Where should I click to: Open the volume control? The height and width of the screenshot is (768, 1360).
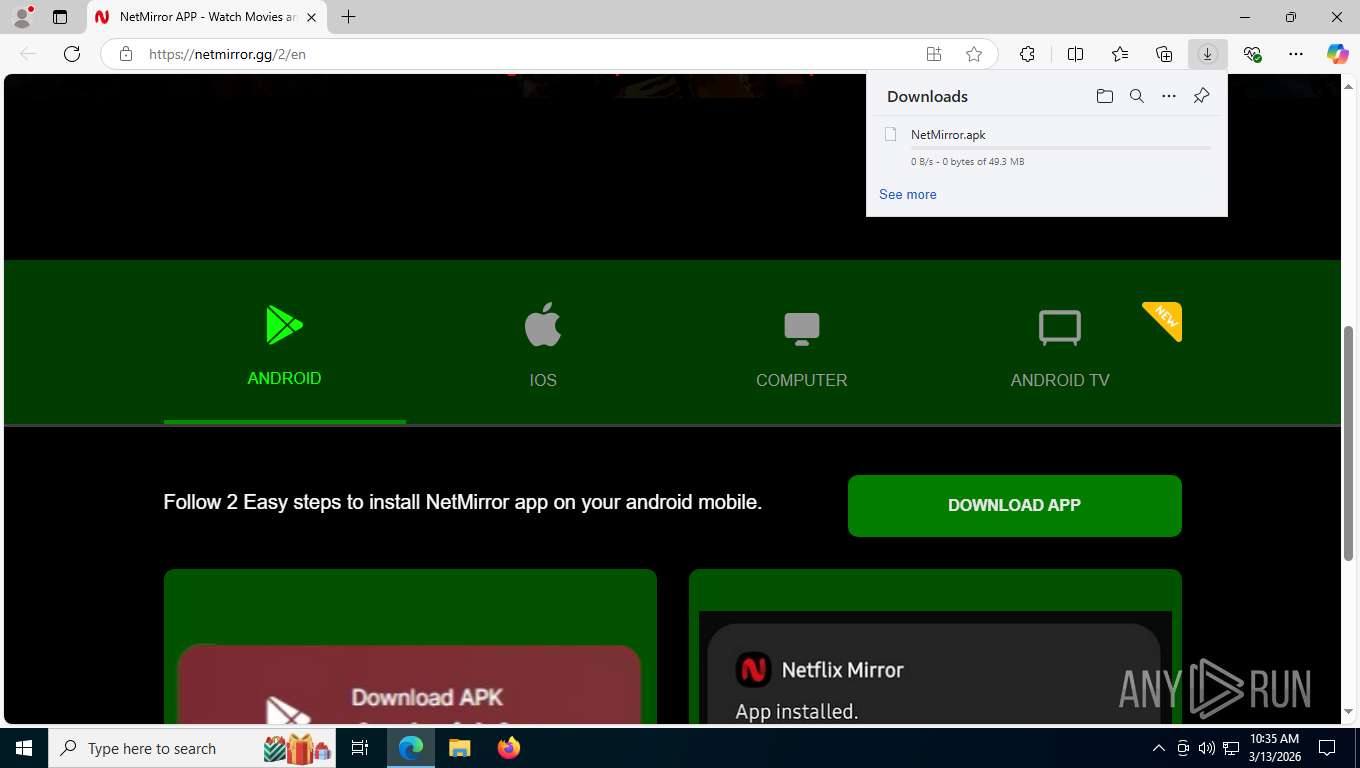tap(1207, 748)
